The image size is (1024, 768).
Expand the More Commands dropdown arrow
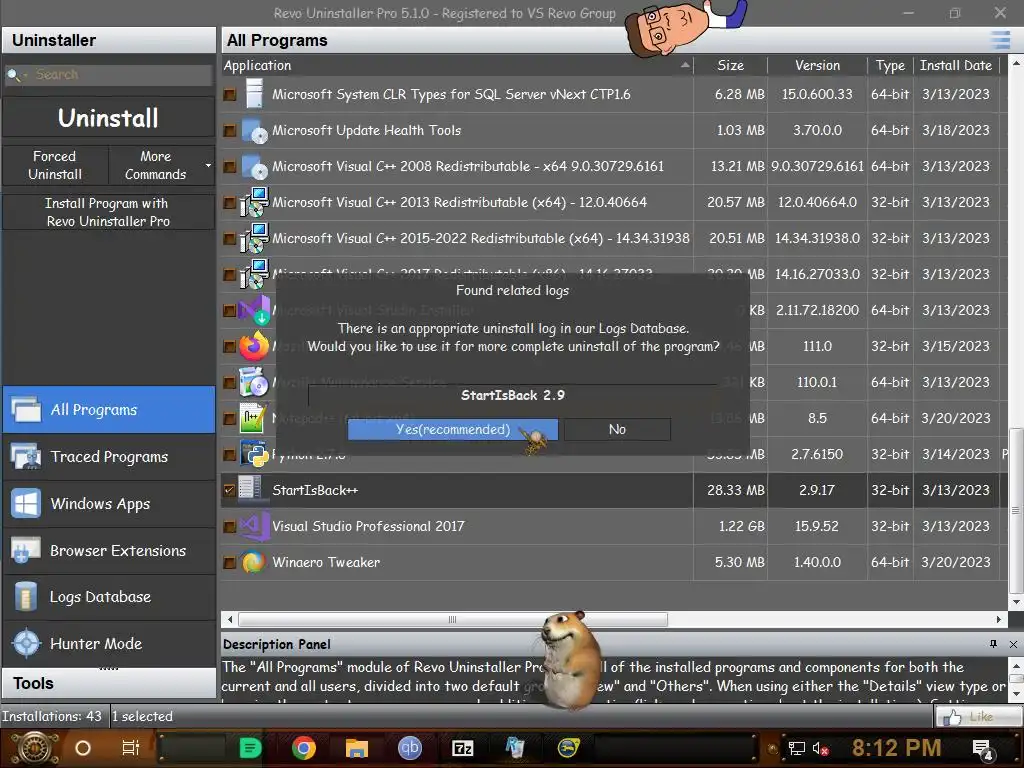(208, 165)
